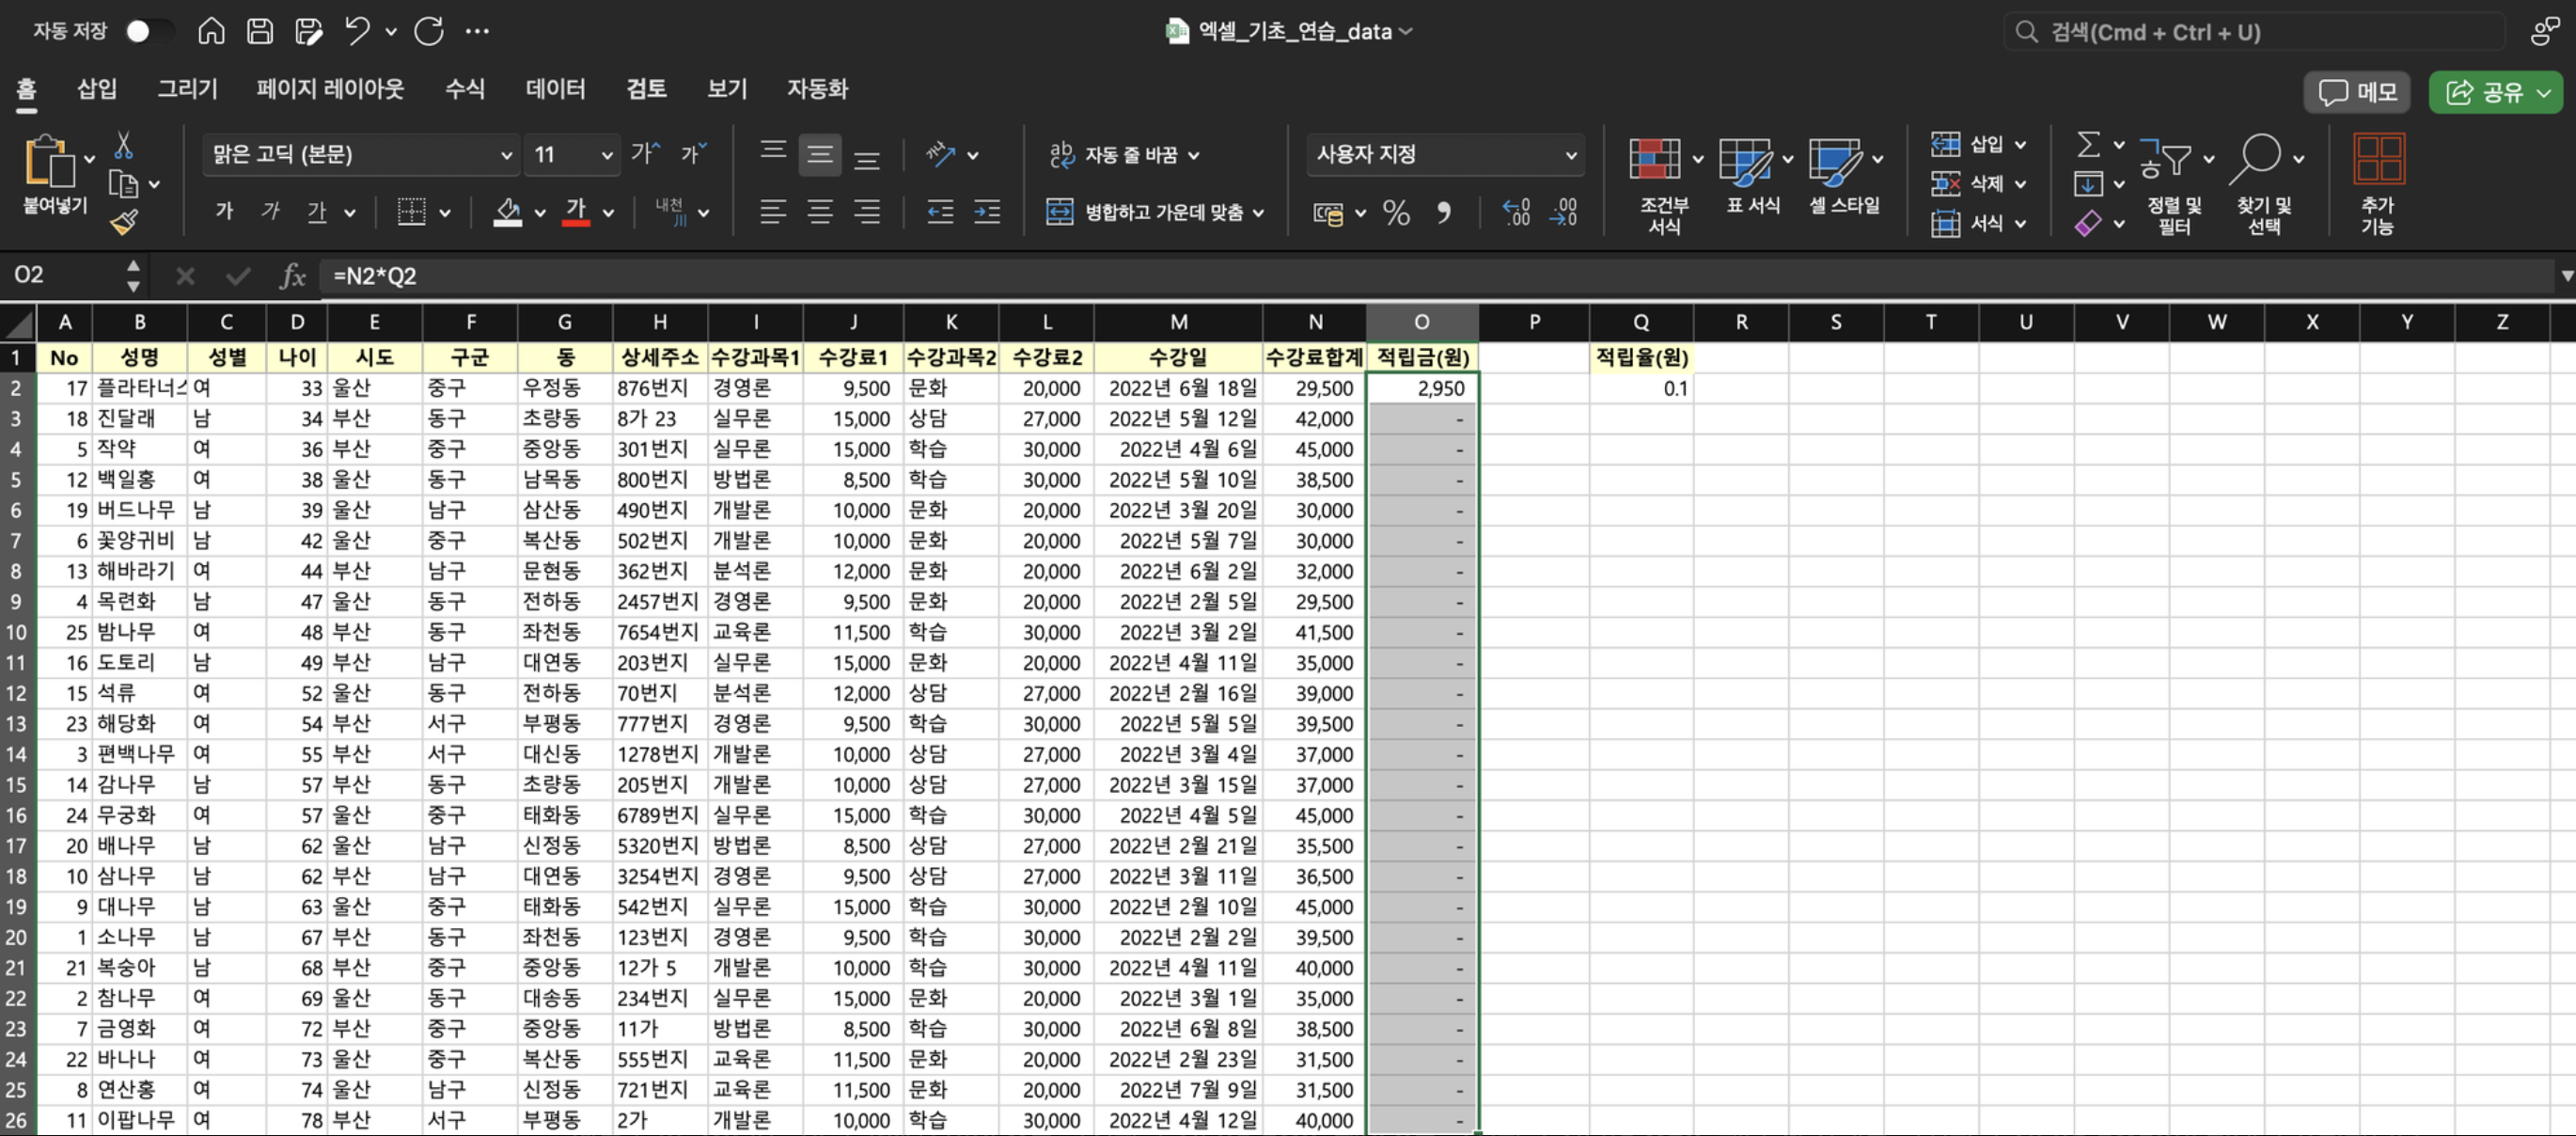Screen dimensions: 2576x1136
Task: Click the insert function fx icon
Action: pos(292,276)
